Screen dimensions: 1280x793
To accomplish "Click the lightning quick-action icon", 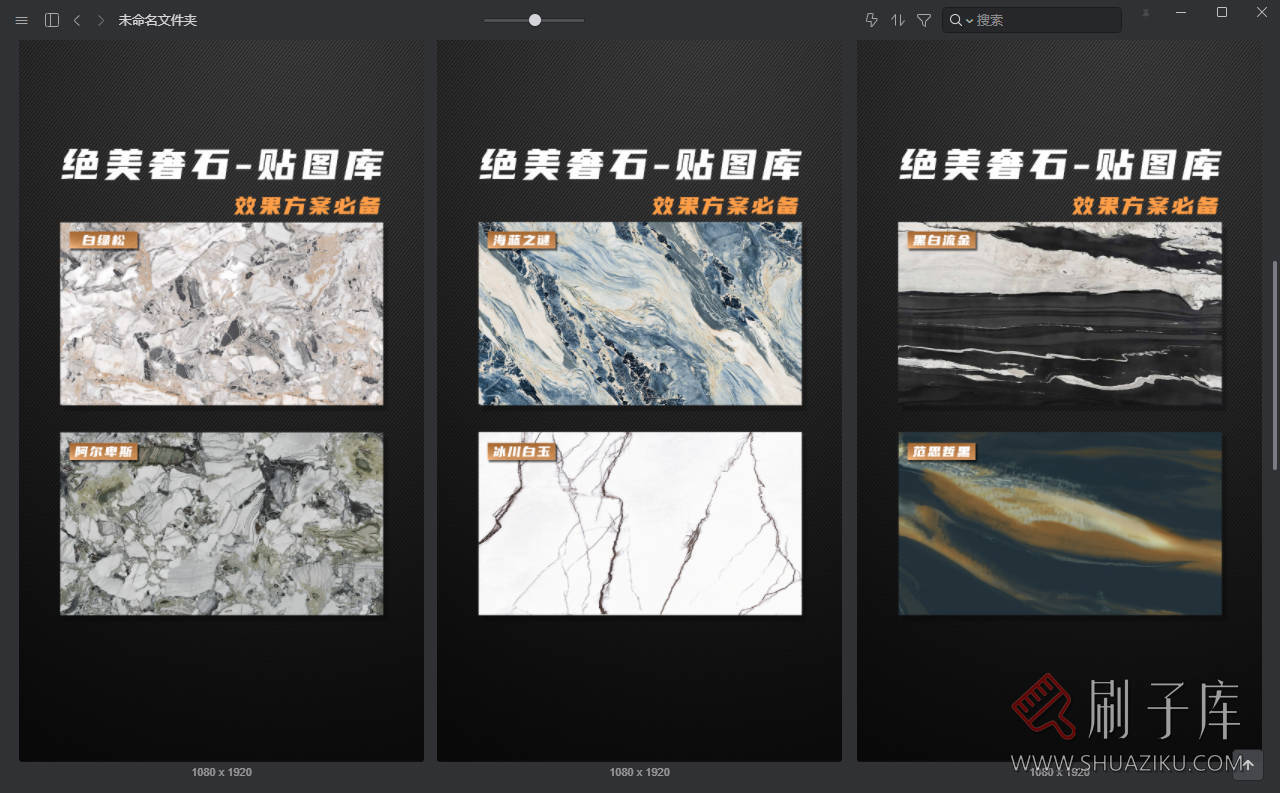I will pyautogui.click(x=871, y=19).
